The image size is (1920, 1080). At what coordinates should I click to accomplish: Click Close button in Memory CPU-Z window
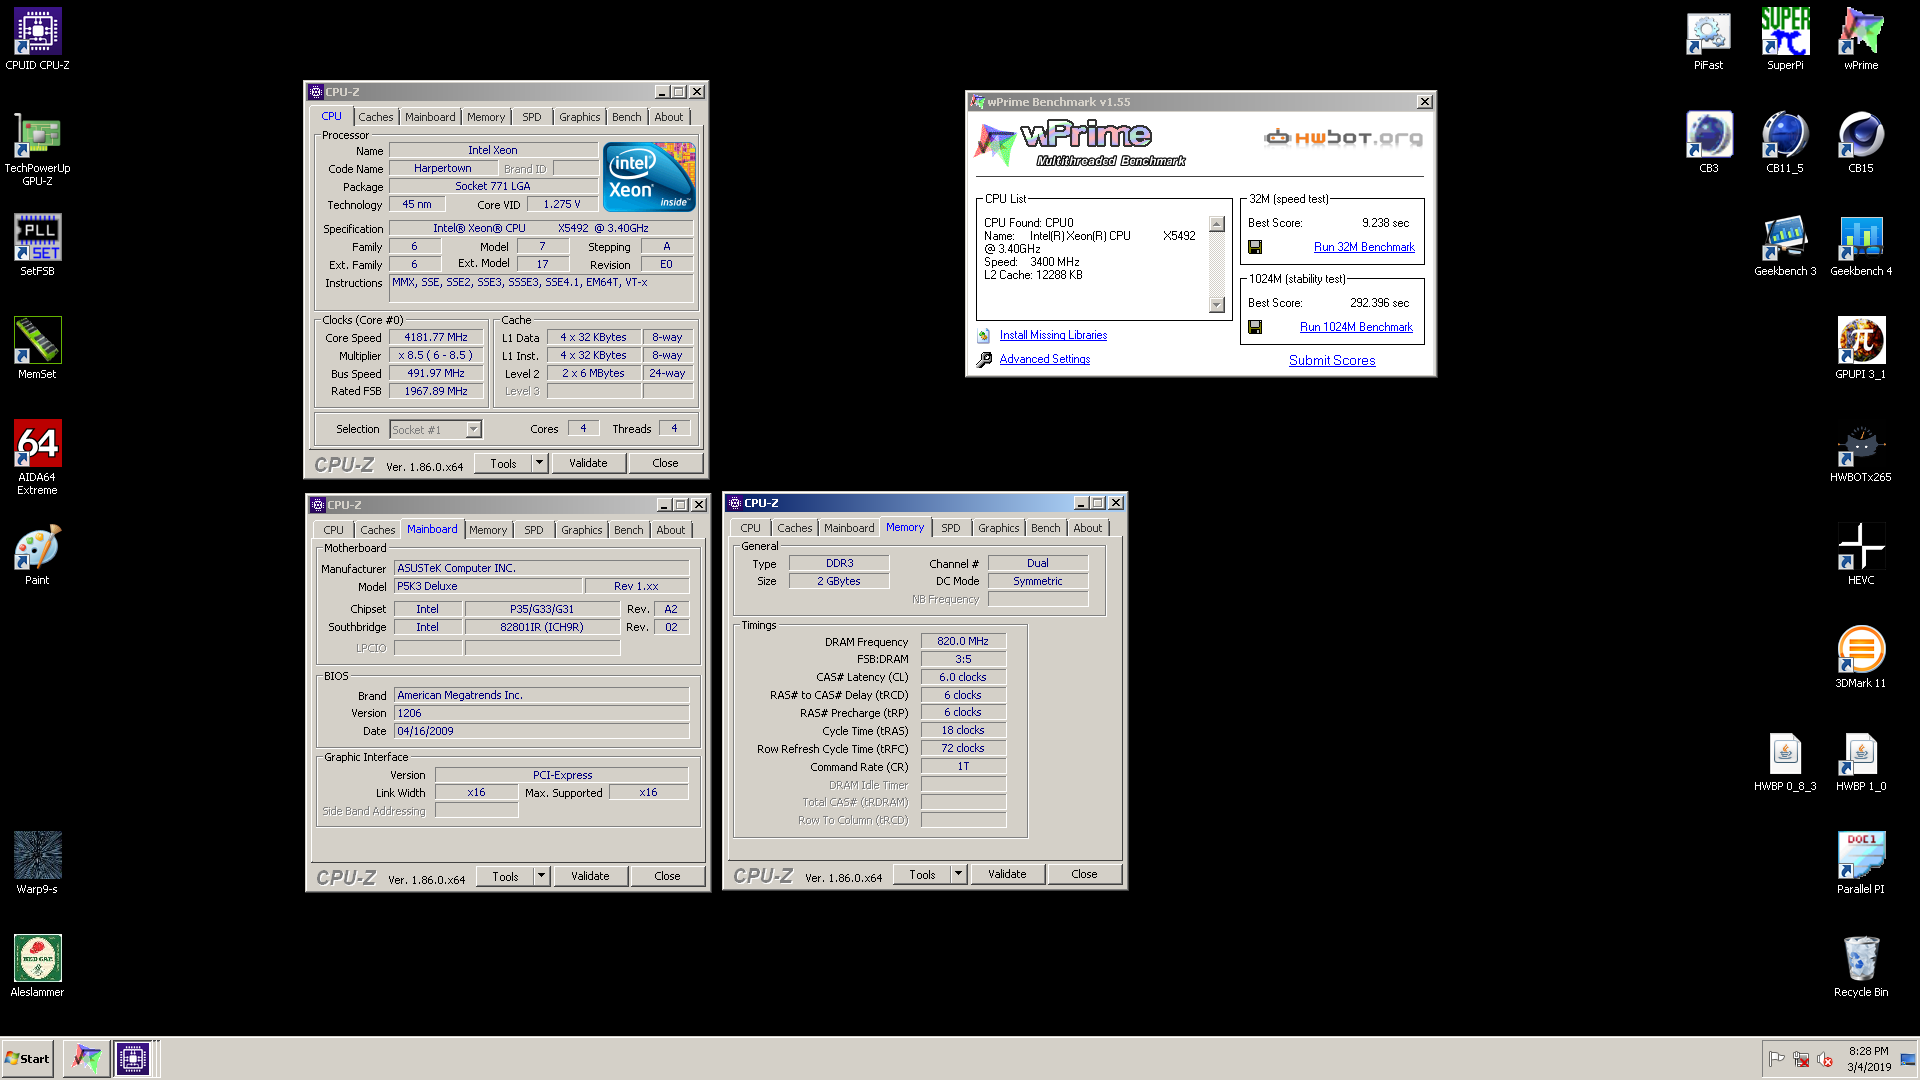pyautogui.click(x=1084, y=874)
